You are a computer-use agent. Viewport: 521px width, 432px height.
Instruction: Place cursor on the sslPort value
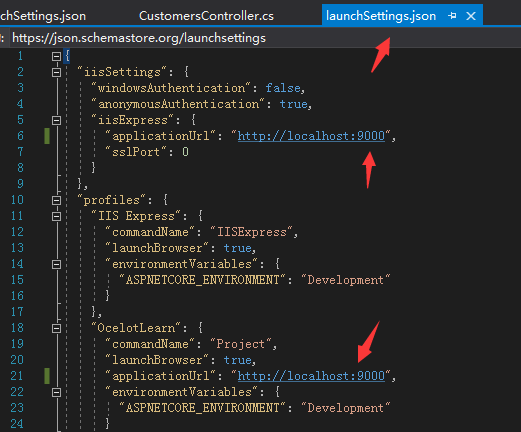185,152
